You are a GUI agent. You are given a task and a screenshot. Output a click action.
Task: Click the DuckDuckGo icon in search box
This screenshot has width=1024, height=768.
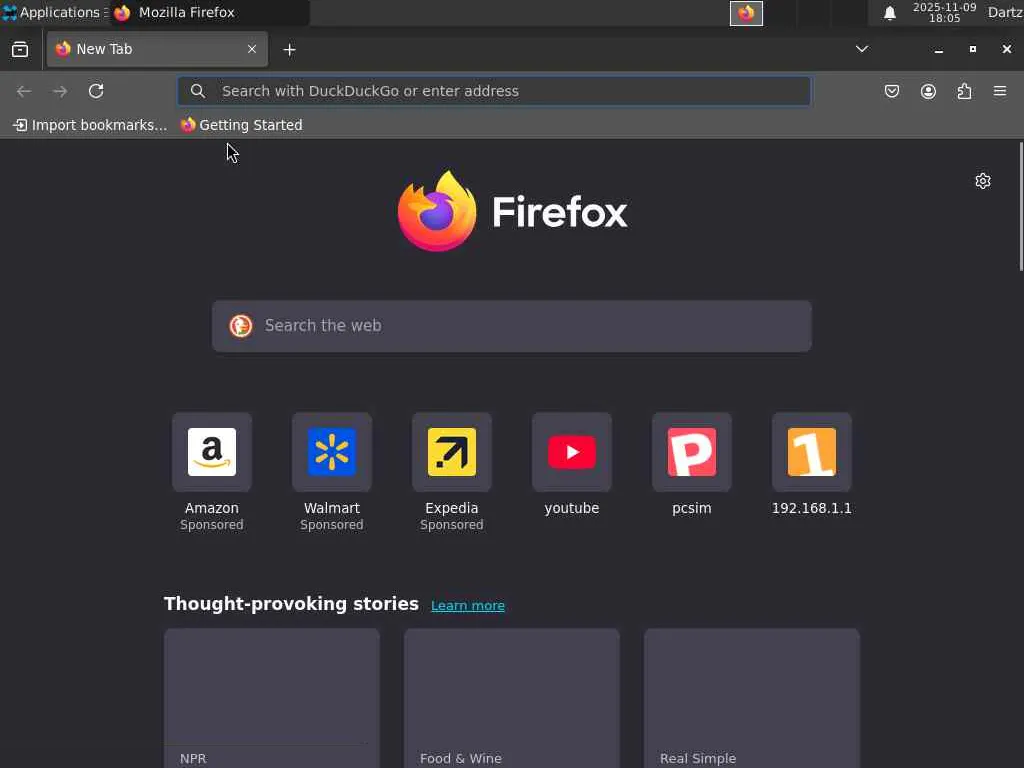tap(241, 326)
